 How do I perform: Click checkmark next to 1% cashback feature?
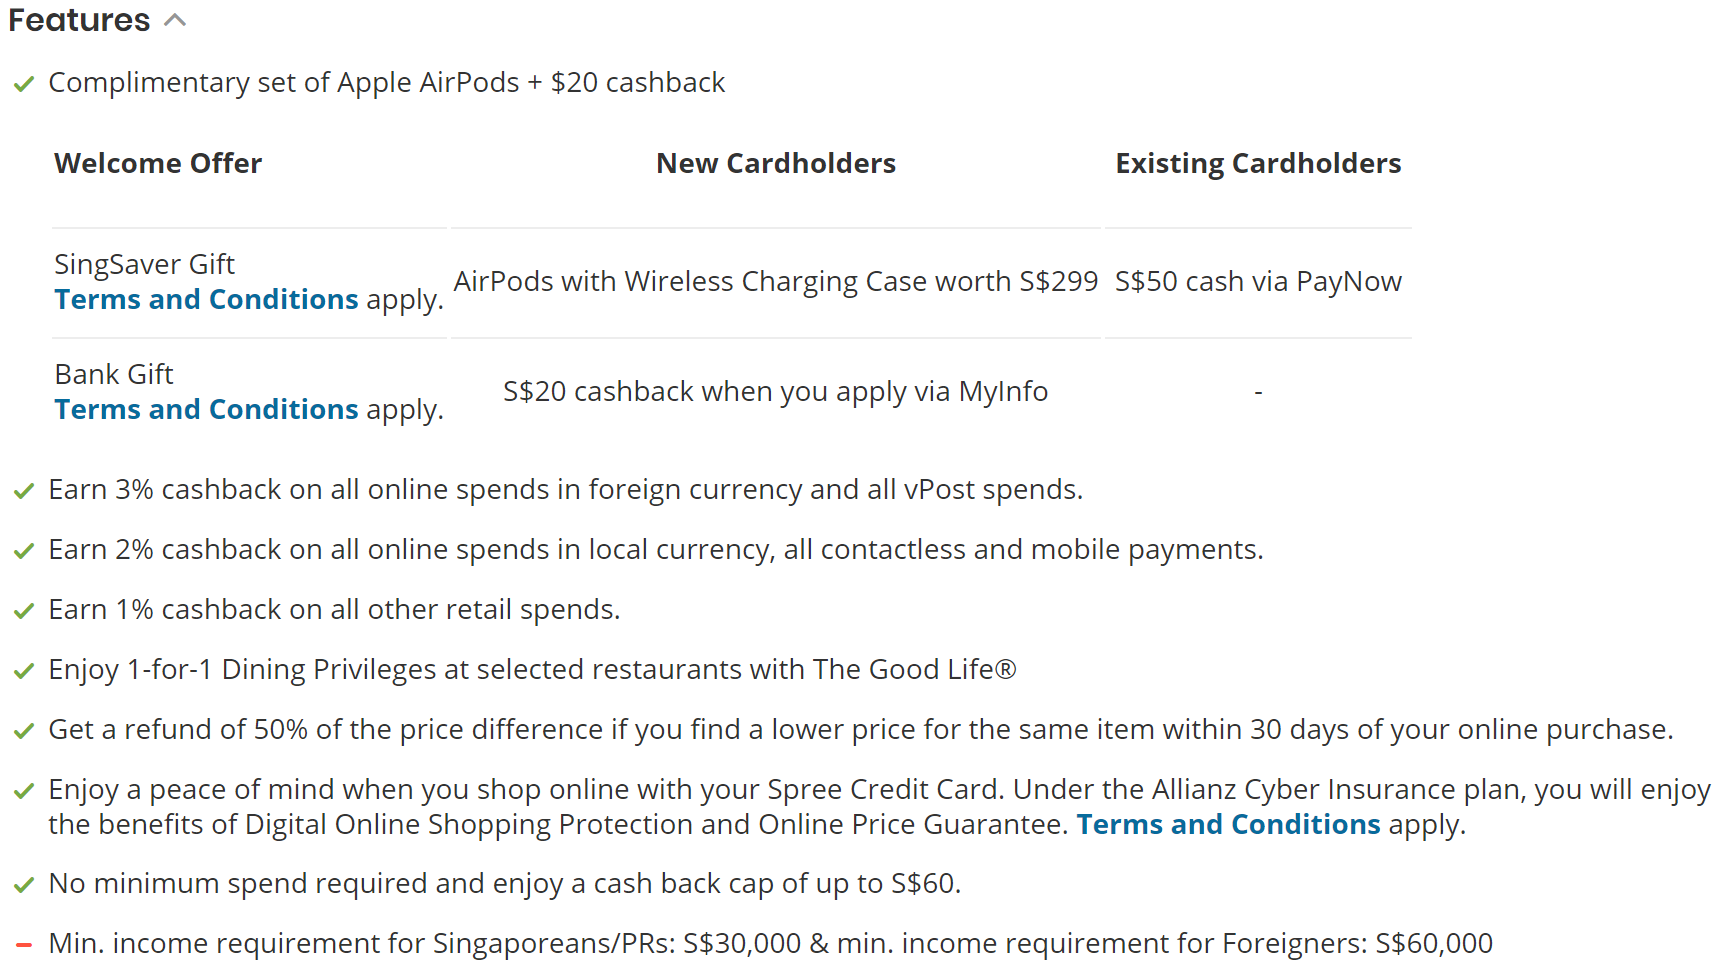point(24,611)
